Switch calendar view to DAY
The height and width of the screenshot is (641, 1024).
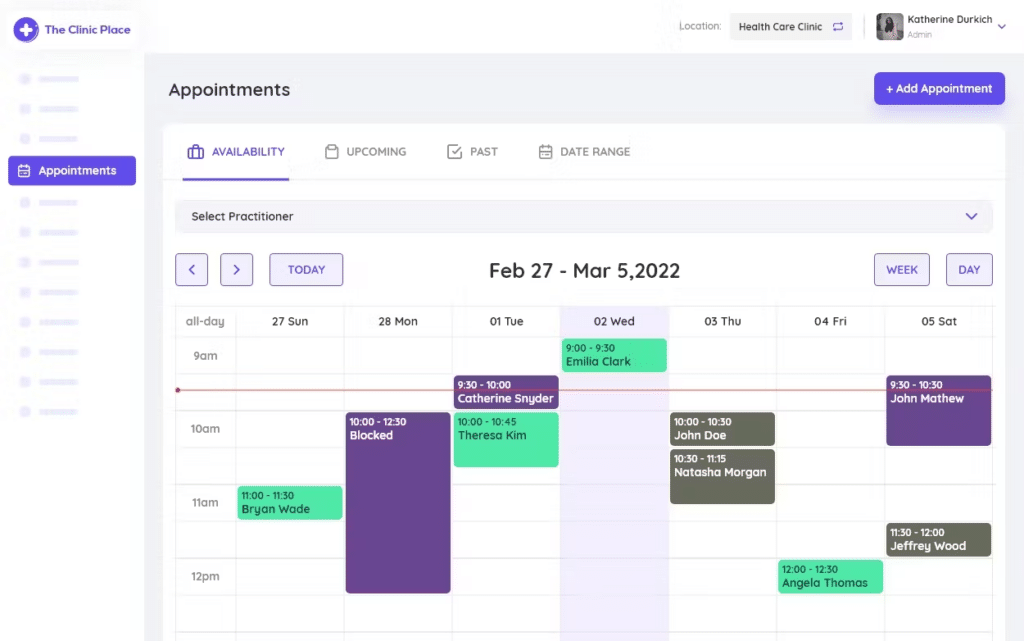tap(968, 269)
